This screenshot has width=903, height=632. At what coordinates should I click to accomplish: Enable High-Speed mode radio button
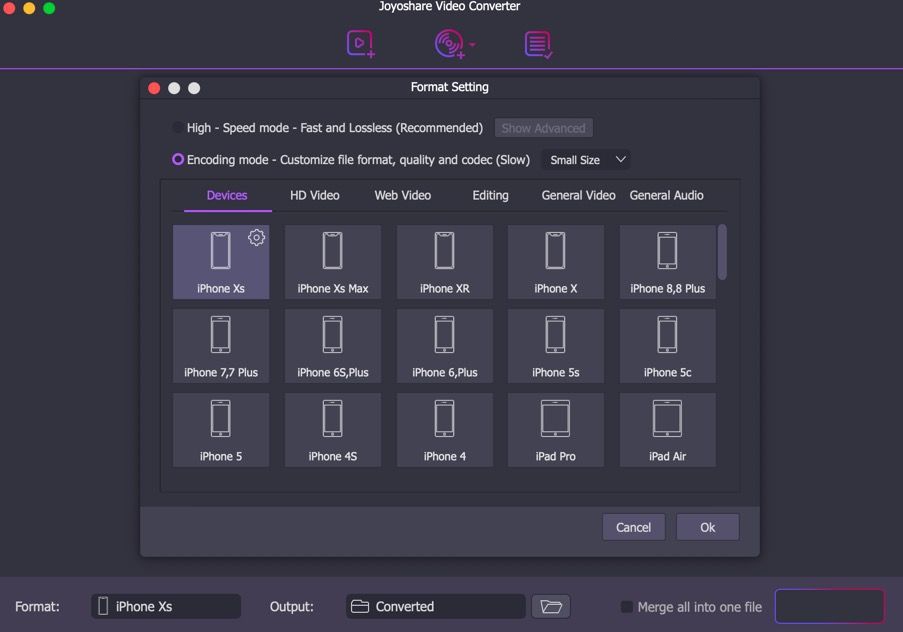tap(178, 127)
